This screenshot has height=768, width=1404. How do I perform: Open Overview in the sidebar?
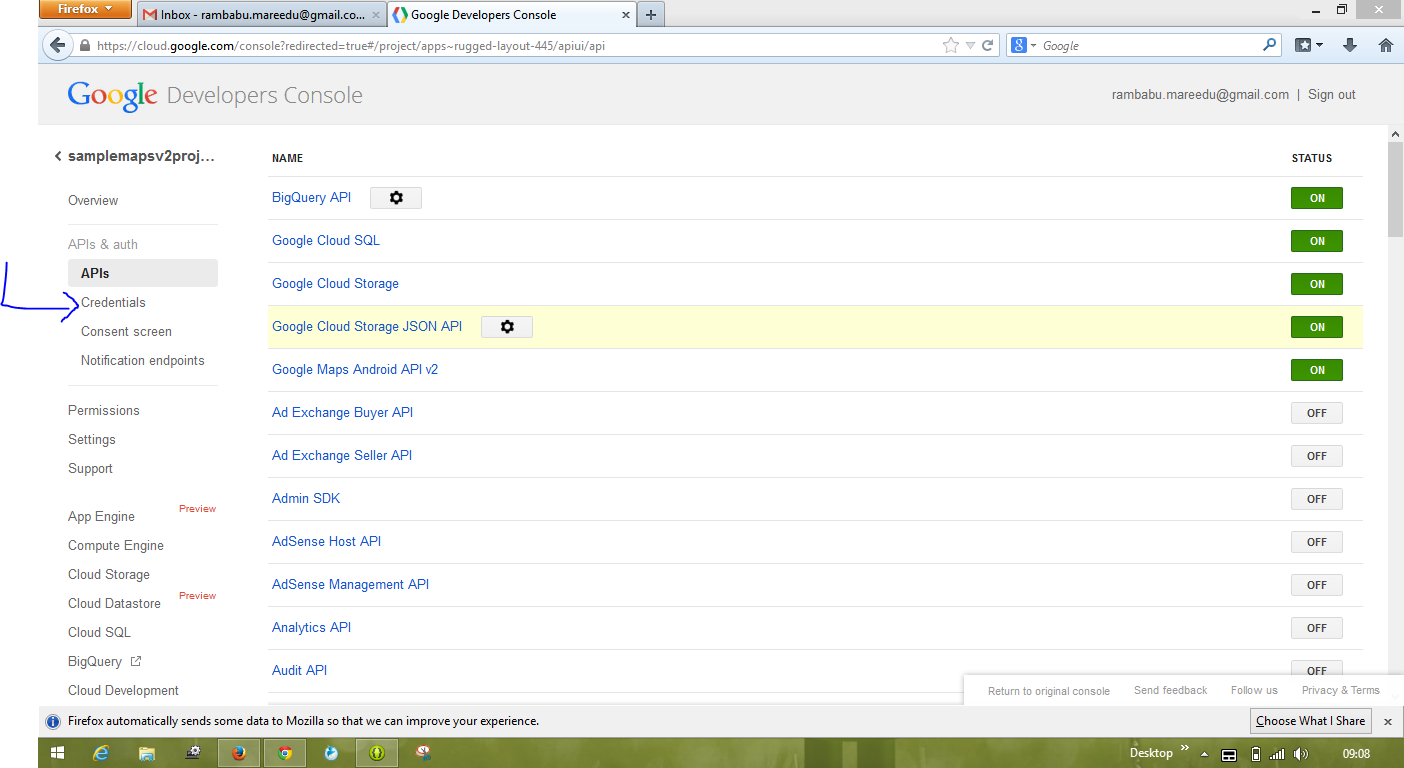(x=93, y=200)
